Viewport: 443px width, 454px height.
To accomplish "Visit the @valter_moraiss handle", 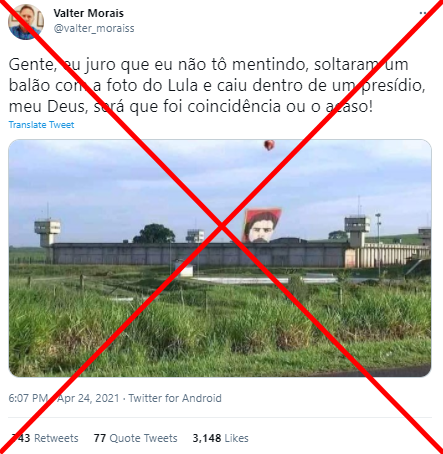I will tap(94, 28).
